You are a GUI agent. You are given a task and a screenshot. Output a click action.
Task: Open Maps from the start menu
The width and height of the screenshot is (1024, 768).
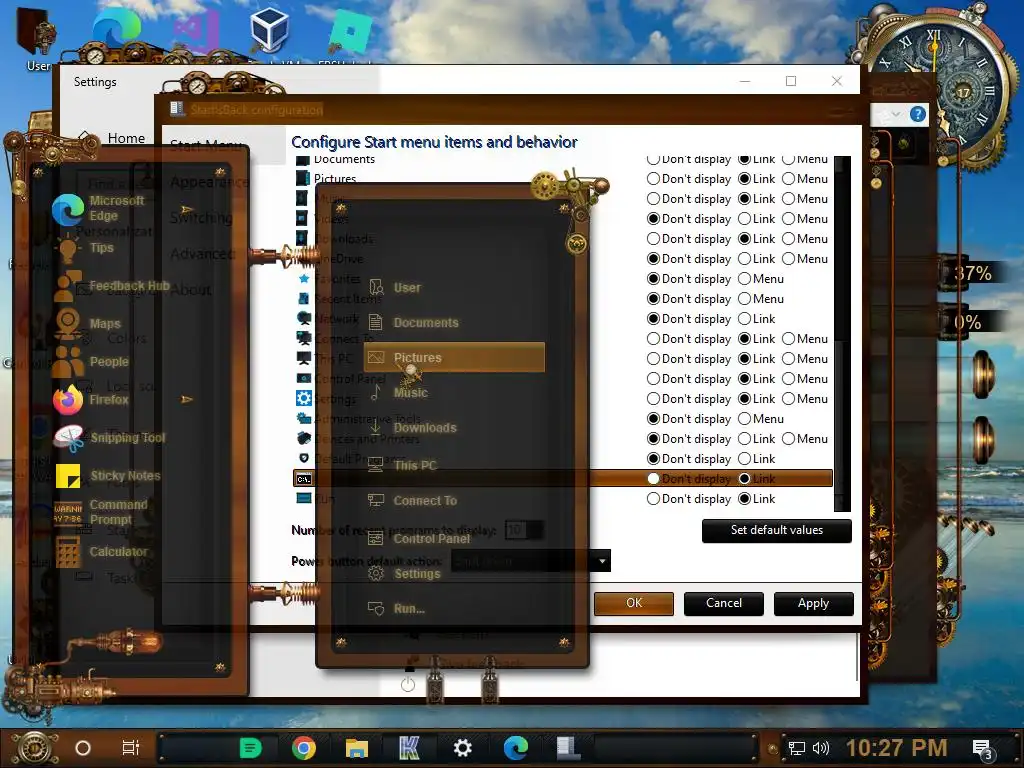[88, 324]
